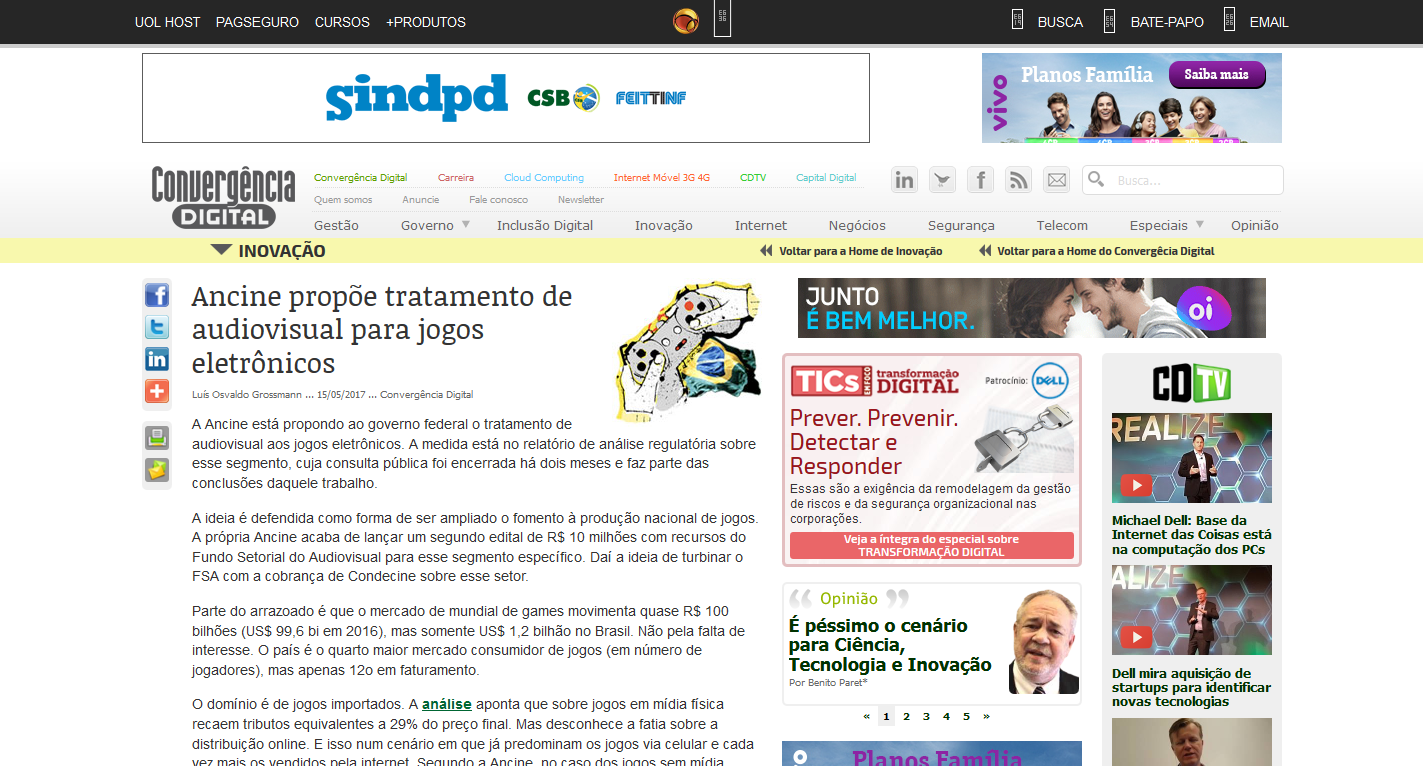Click the Newsletter link
The width and height of the screenshot is (1423, 766).
tap(581, 200)
